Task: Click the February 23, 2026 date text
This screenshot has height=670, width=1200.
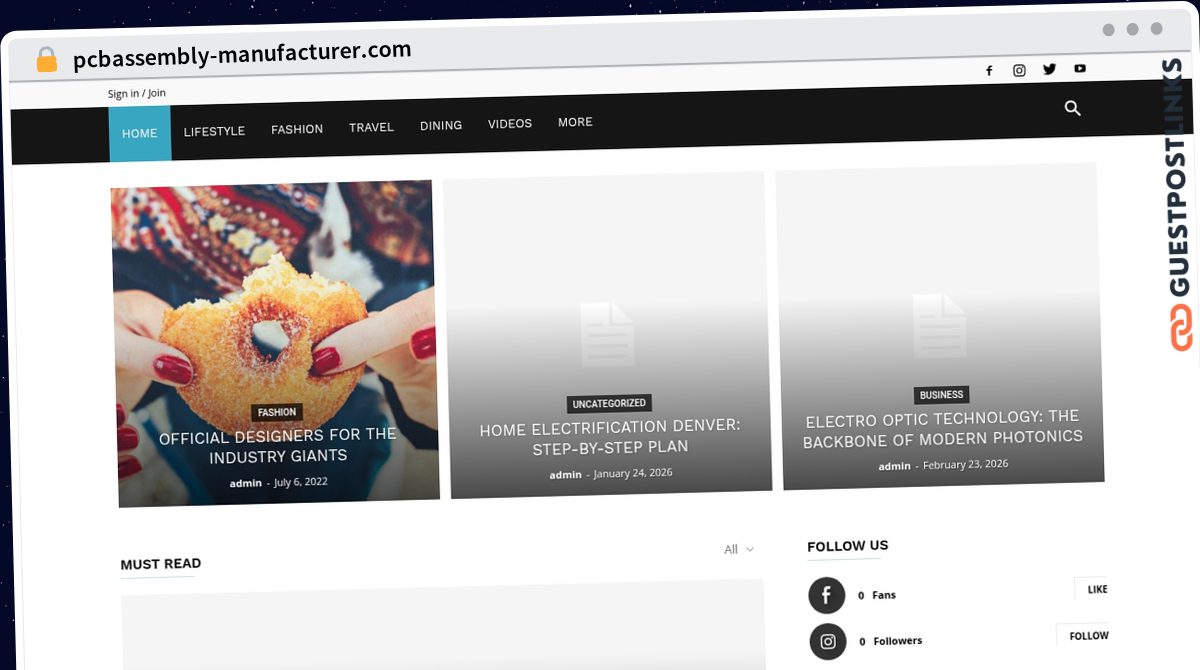Action: point(966,464)
